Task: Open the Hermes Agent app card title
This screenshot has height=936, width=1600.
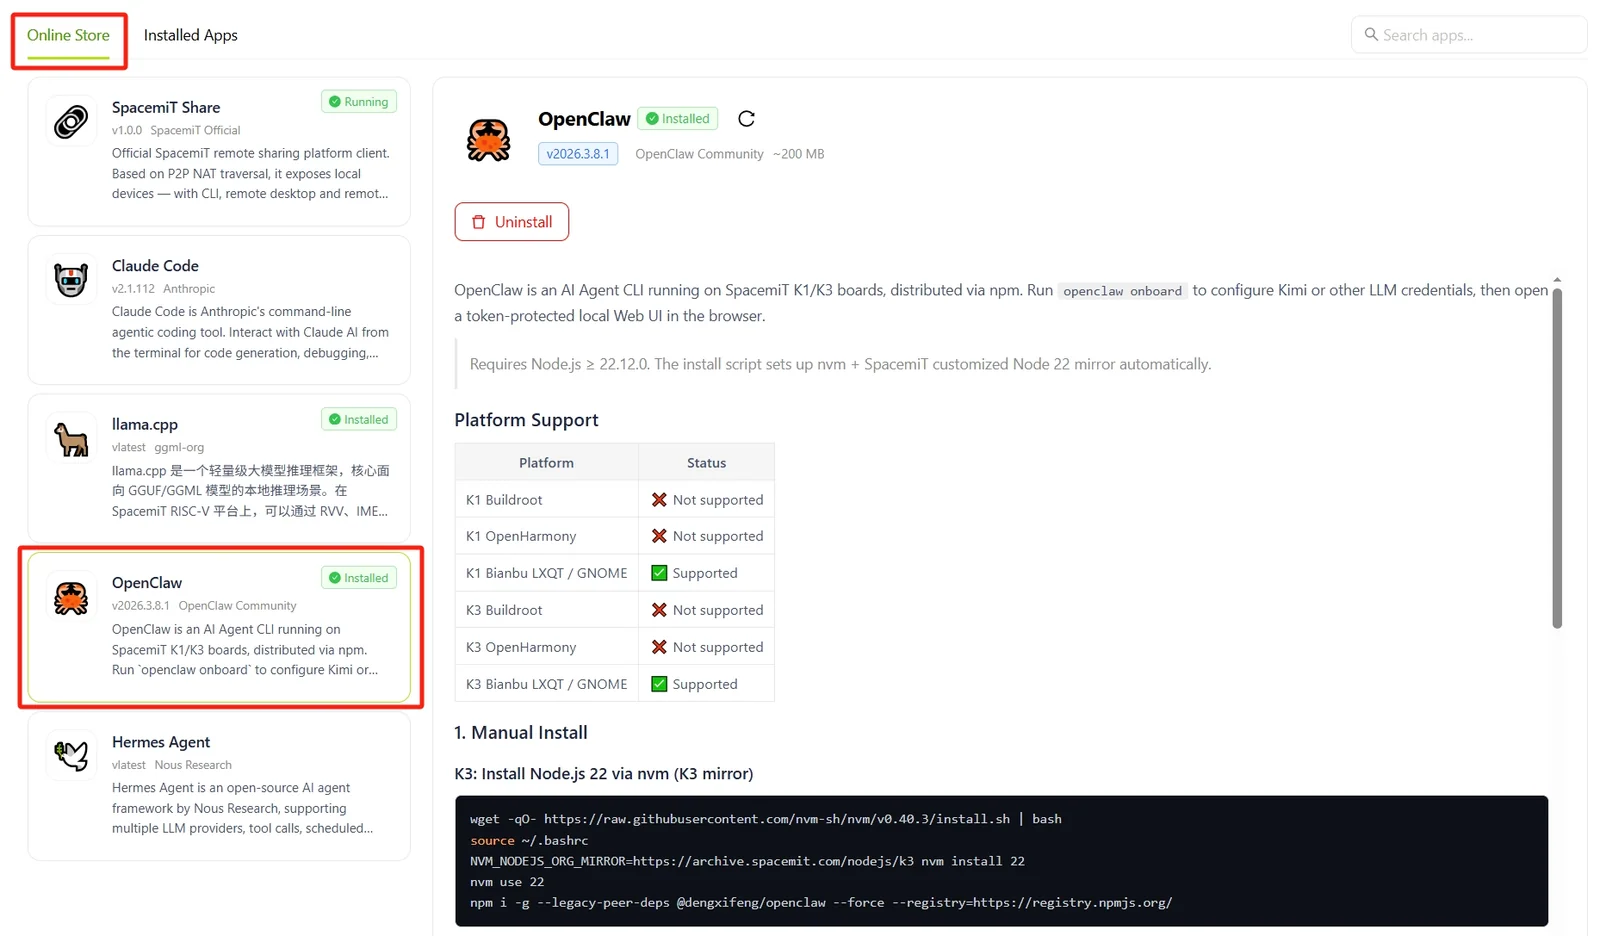Action: (x=161, y=742)
